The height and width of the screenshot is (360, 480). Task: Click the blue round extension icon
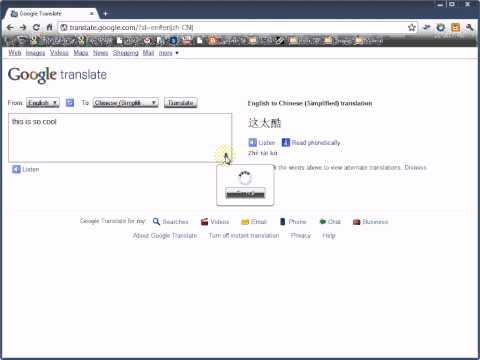click(x=441, y=27)
